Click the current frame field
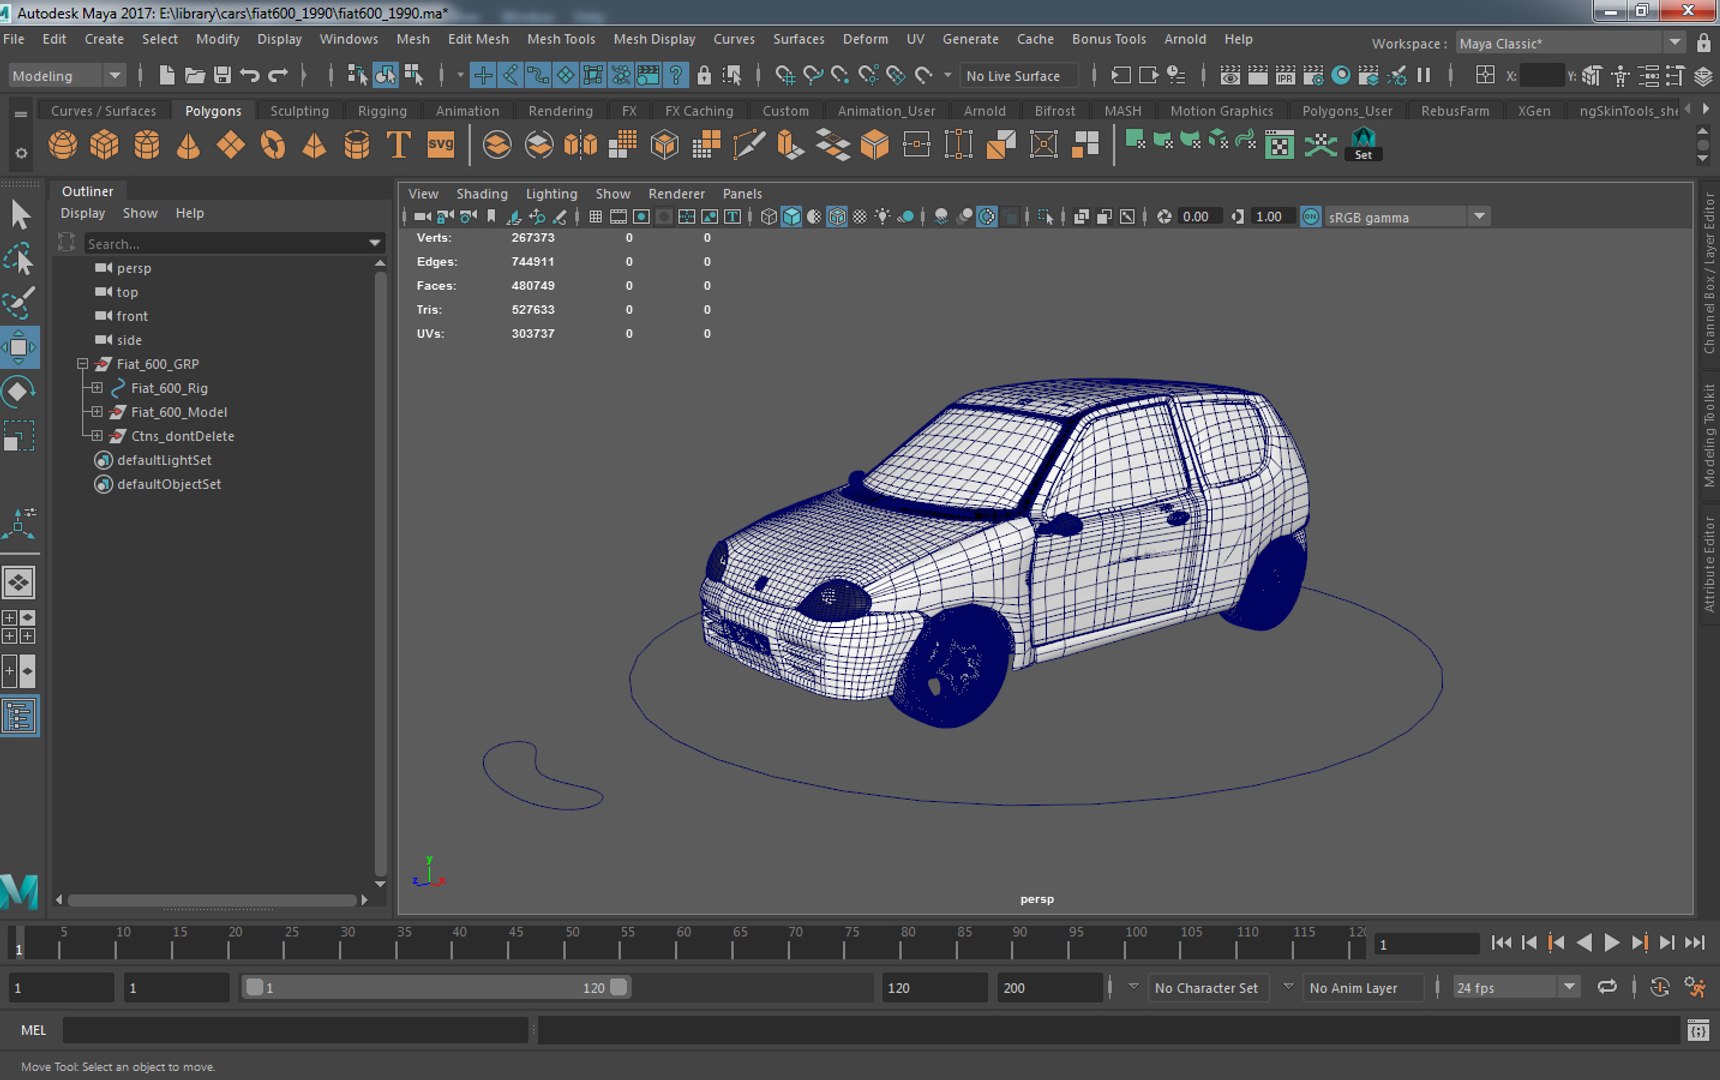Image resolution: width=1720 pixels, height=1080 pixels. point(1427,944)
